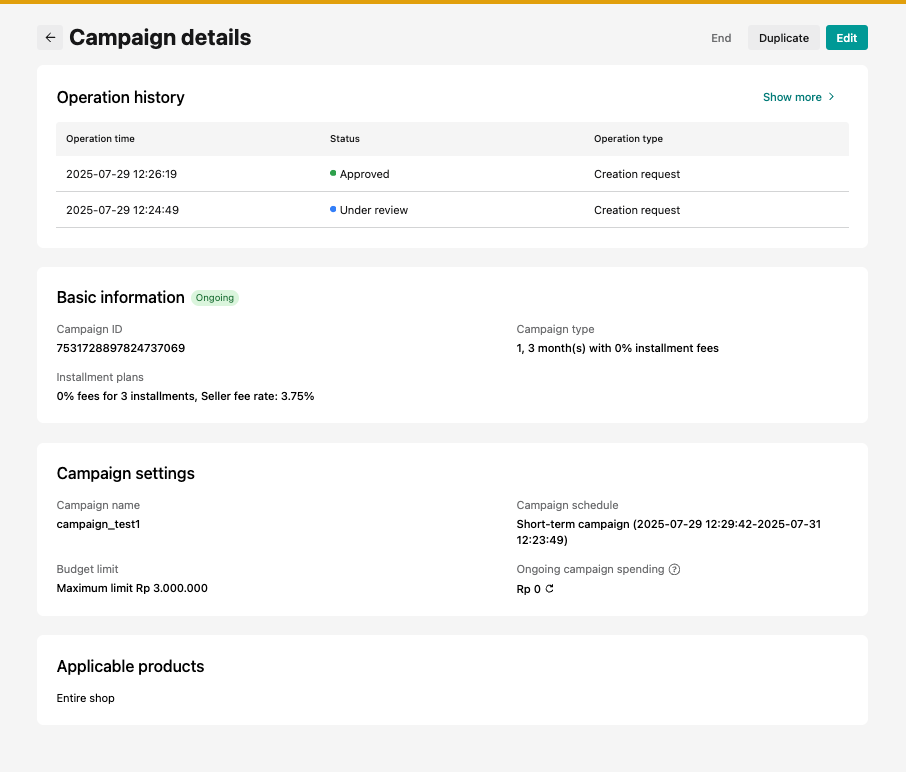
Task: End the campaign
Action: (721, 38)
